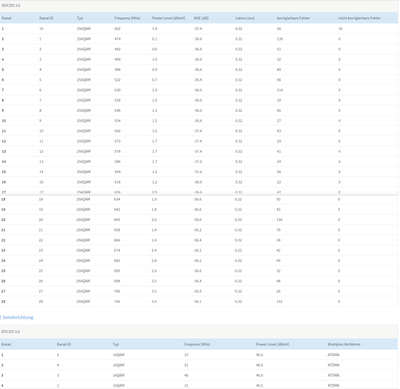Click Power Level (dBmV) header in downstream table
400x389 pixels.
169,18
